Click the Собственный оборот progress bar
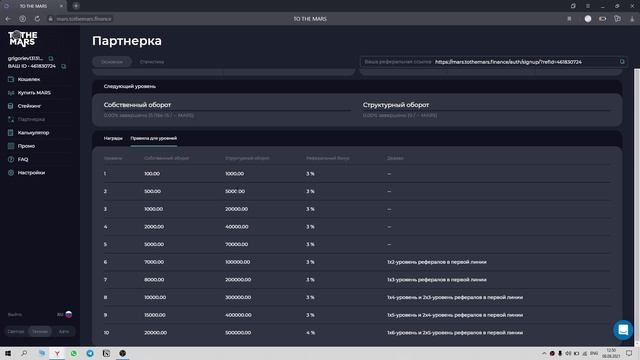The image size is (640, 360). coord(227,111)
